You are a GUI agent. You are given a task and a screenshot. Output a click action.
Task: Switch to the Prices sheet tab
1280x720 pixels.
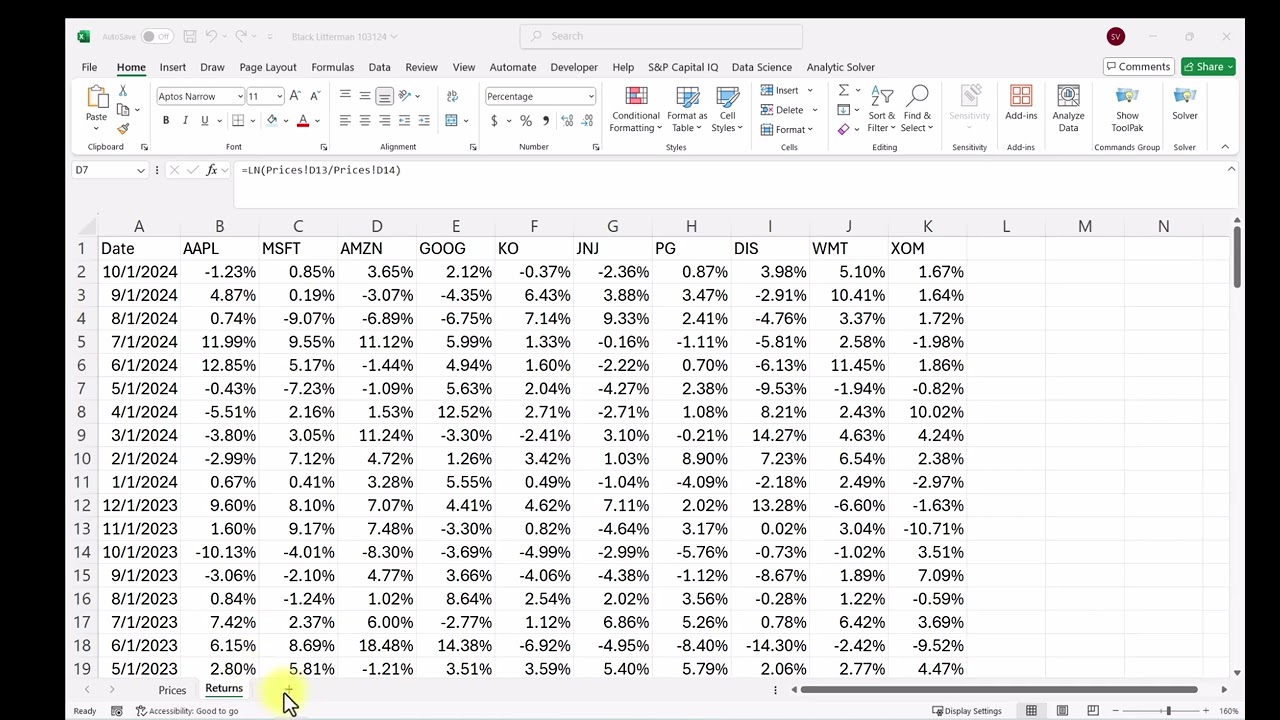coord(172,690)
